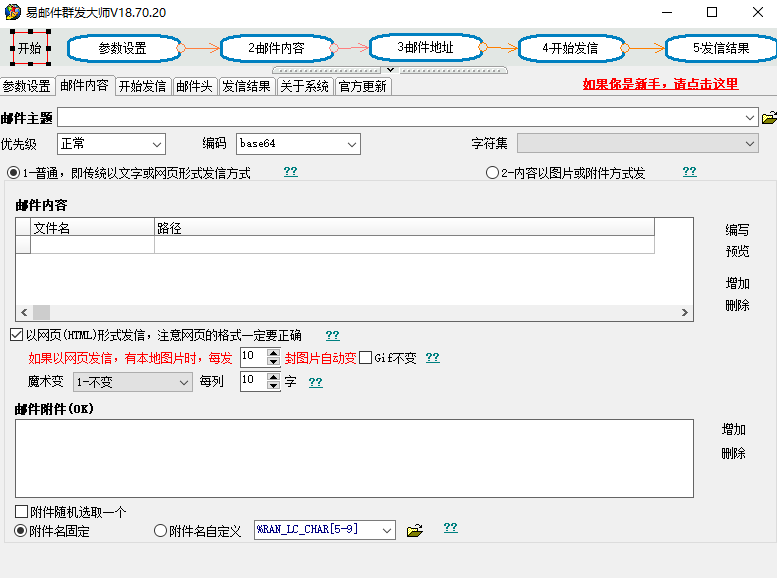Image resolution: width=777 pixels, height=578 pixels.
Task: Click folder icon beside attachment name dropdown
Action: coord(414,530)
